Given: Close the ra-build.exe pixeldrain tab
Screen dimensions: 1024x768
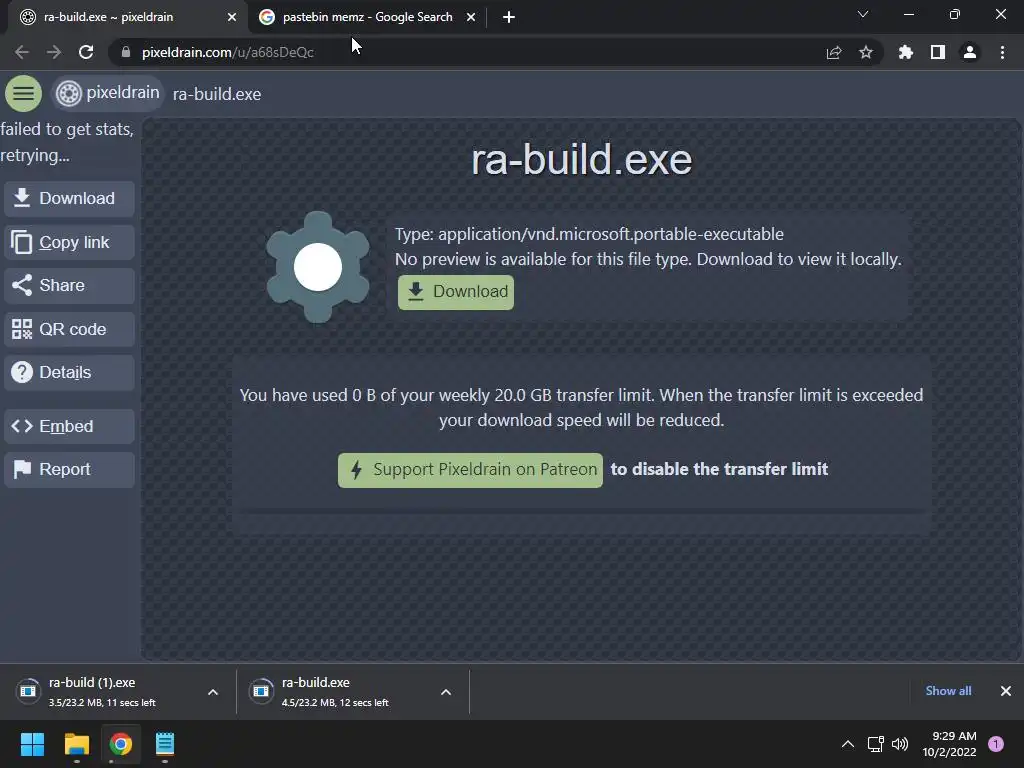Looking at the screenshot, I should (x=232, y=17).
